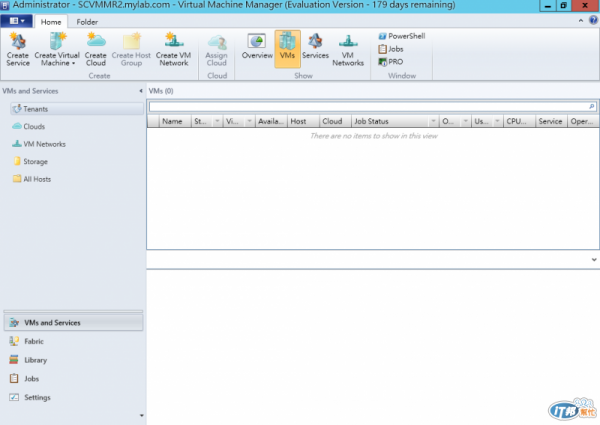Viewport: 600px width, 425px height.
Task: Switch to the Home ribbon tab
Action: (x=51, y=22)
